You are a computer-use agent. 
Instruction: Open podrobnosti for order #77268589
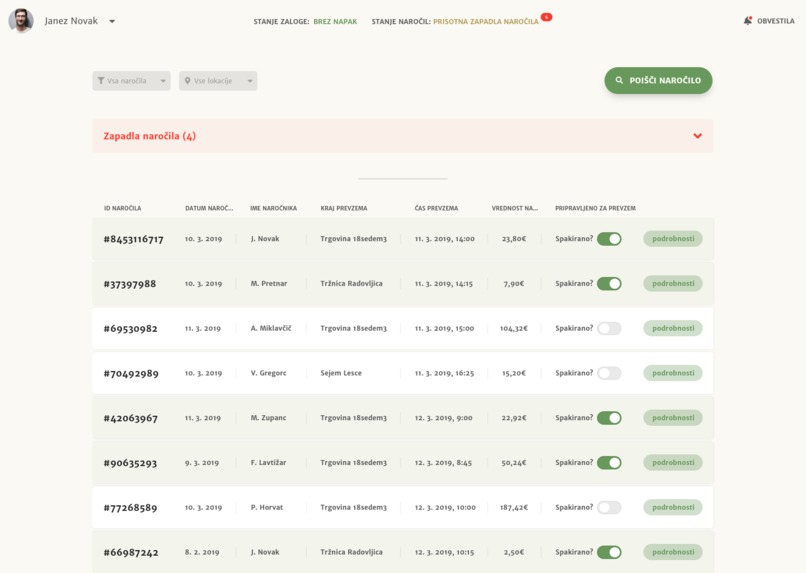(x=673, y=507)
